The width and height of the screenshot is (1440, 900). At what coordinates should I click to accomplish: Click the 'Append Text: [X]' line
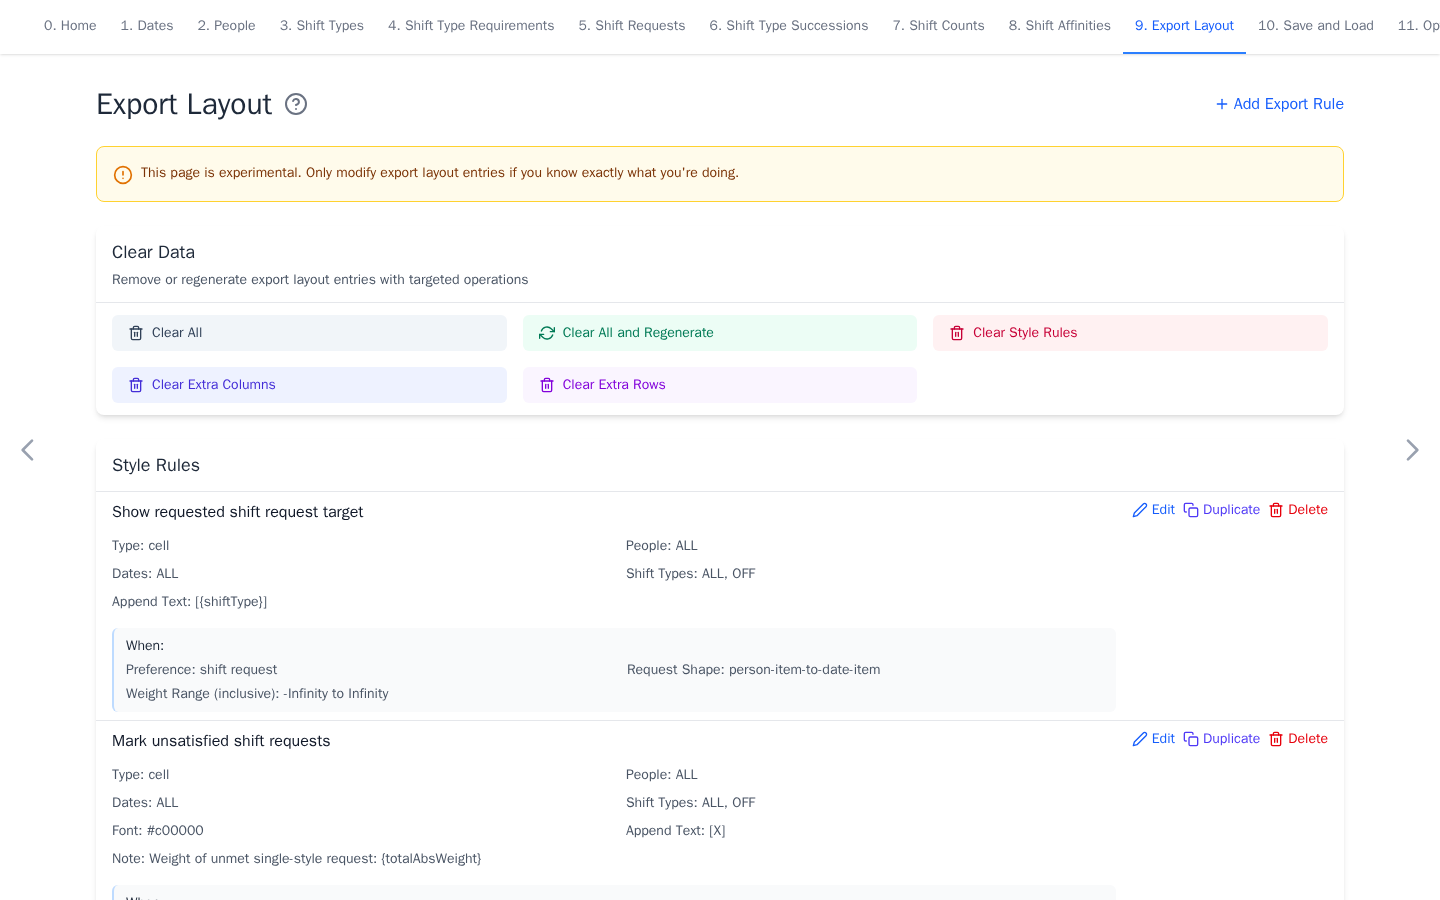tap(676, 831)
